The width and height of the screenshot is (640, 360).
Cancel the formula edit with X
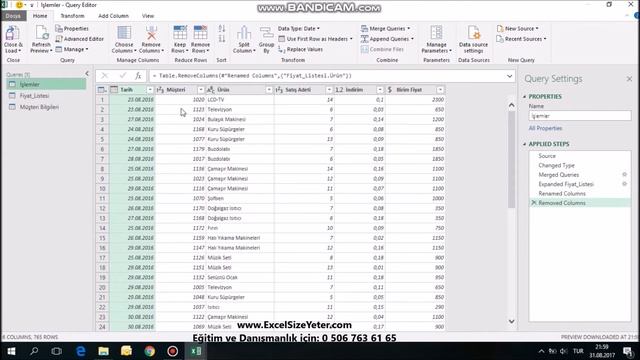104,76
